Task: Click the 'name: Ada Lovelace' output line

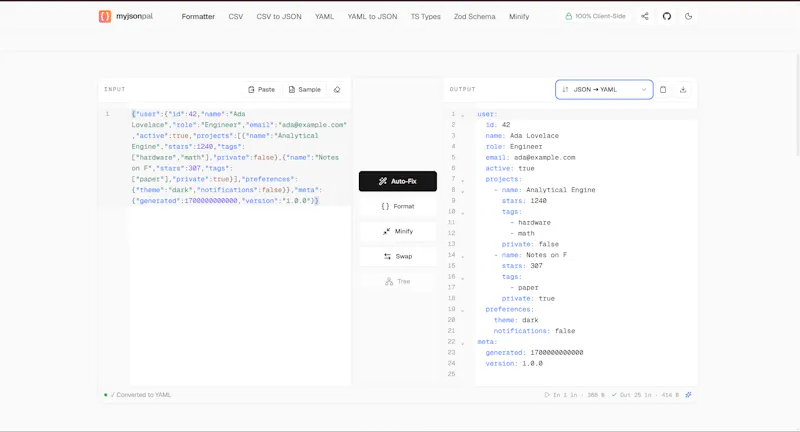Action: pyautogui.click(x=522, y=136)
